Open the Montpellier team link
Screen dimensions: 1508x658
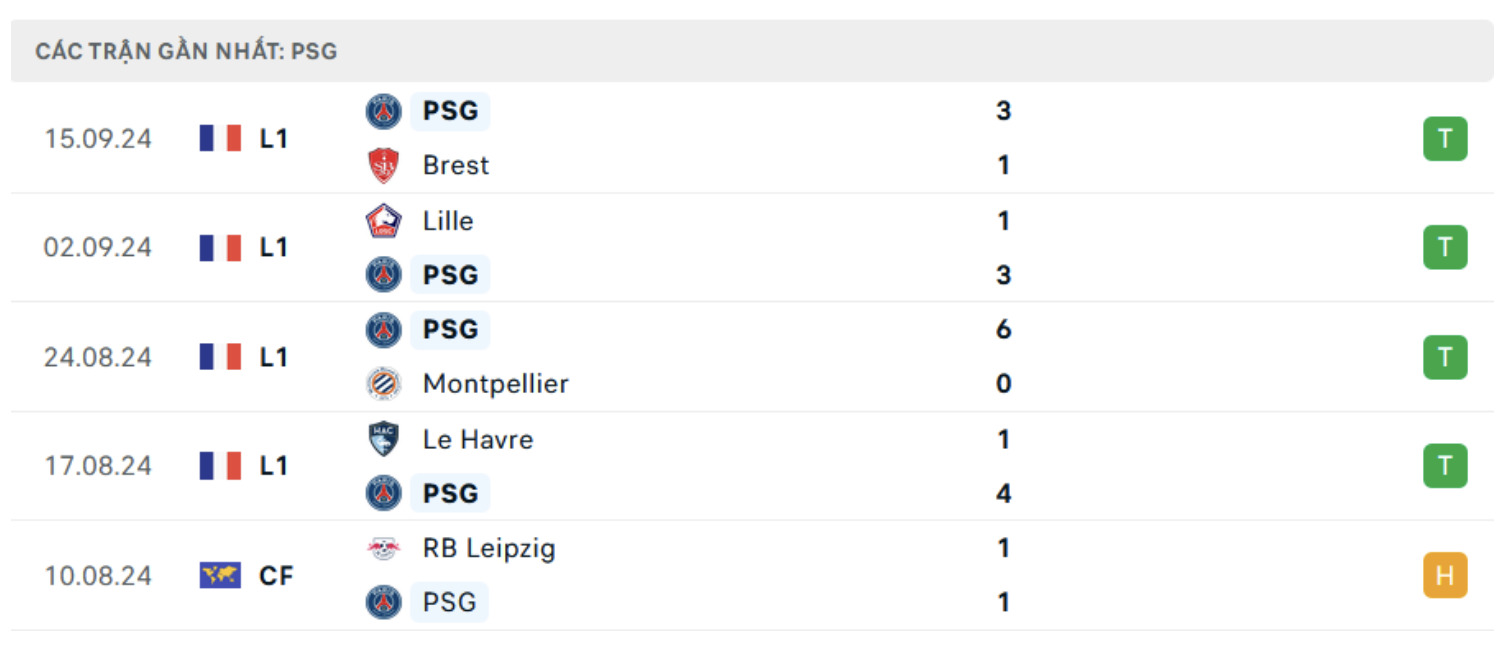(x=495, y=384)
